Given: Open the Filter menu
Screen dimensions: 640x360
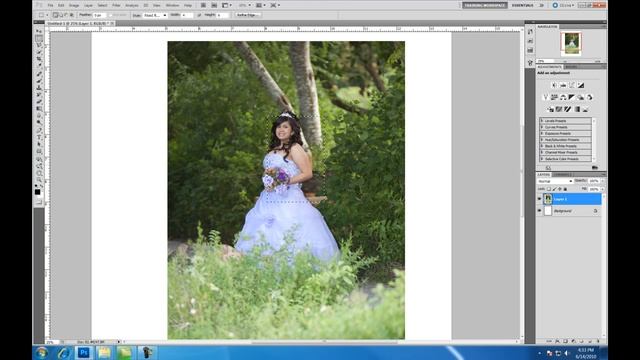Looking at the screenshot, I should [x=116, y=5].
